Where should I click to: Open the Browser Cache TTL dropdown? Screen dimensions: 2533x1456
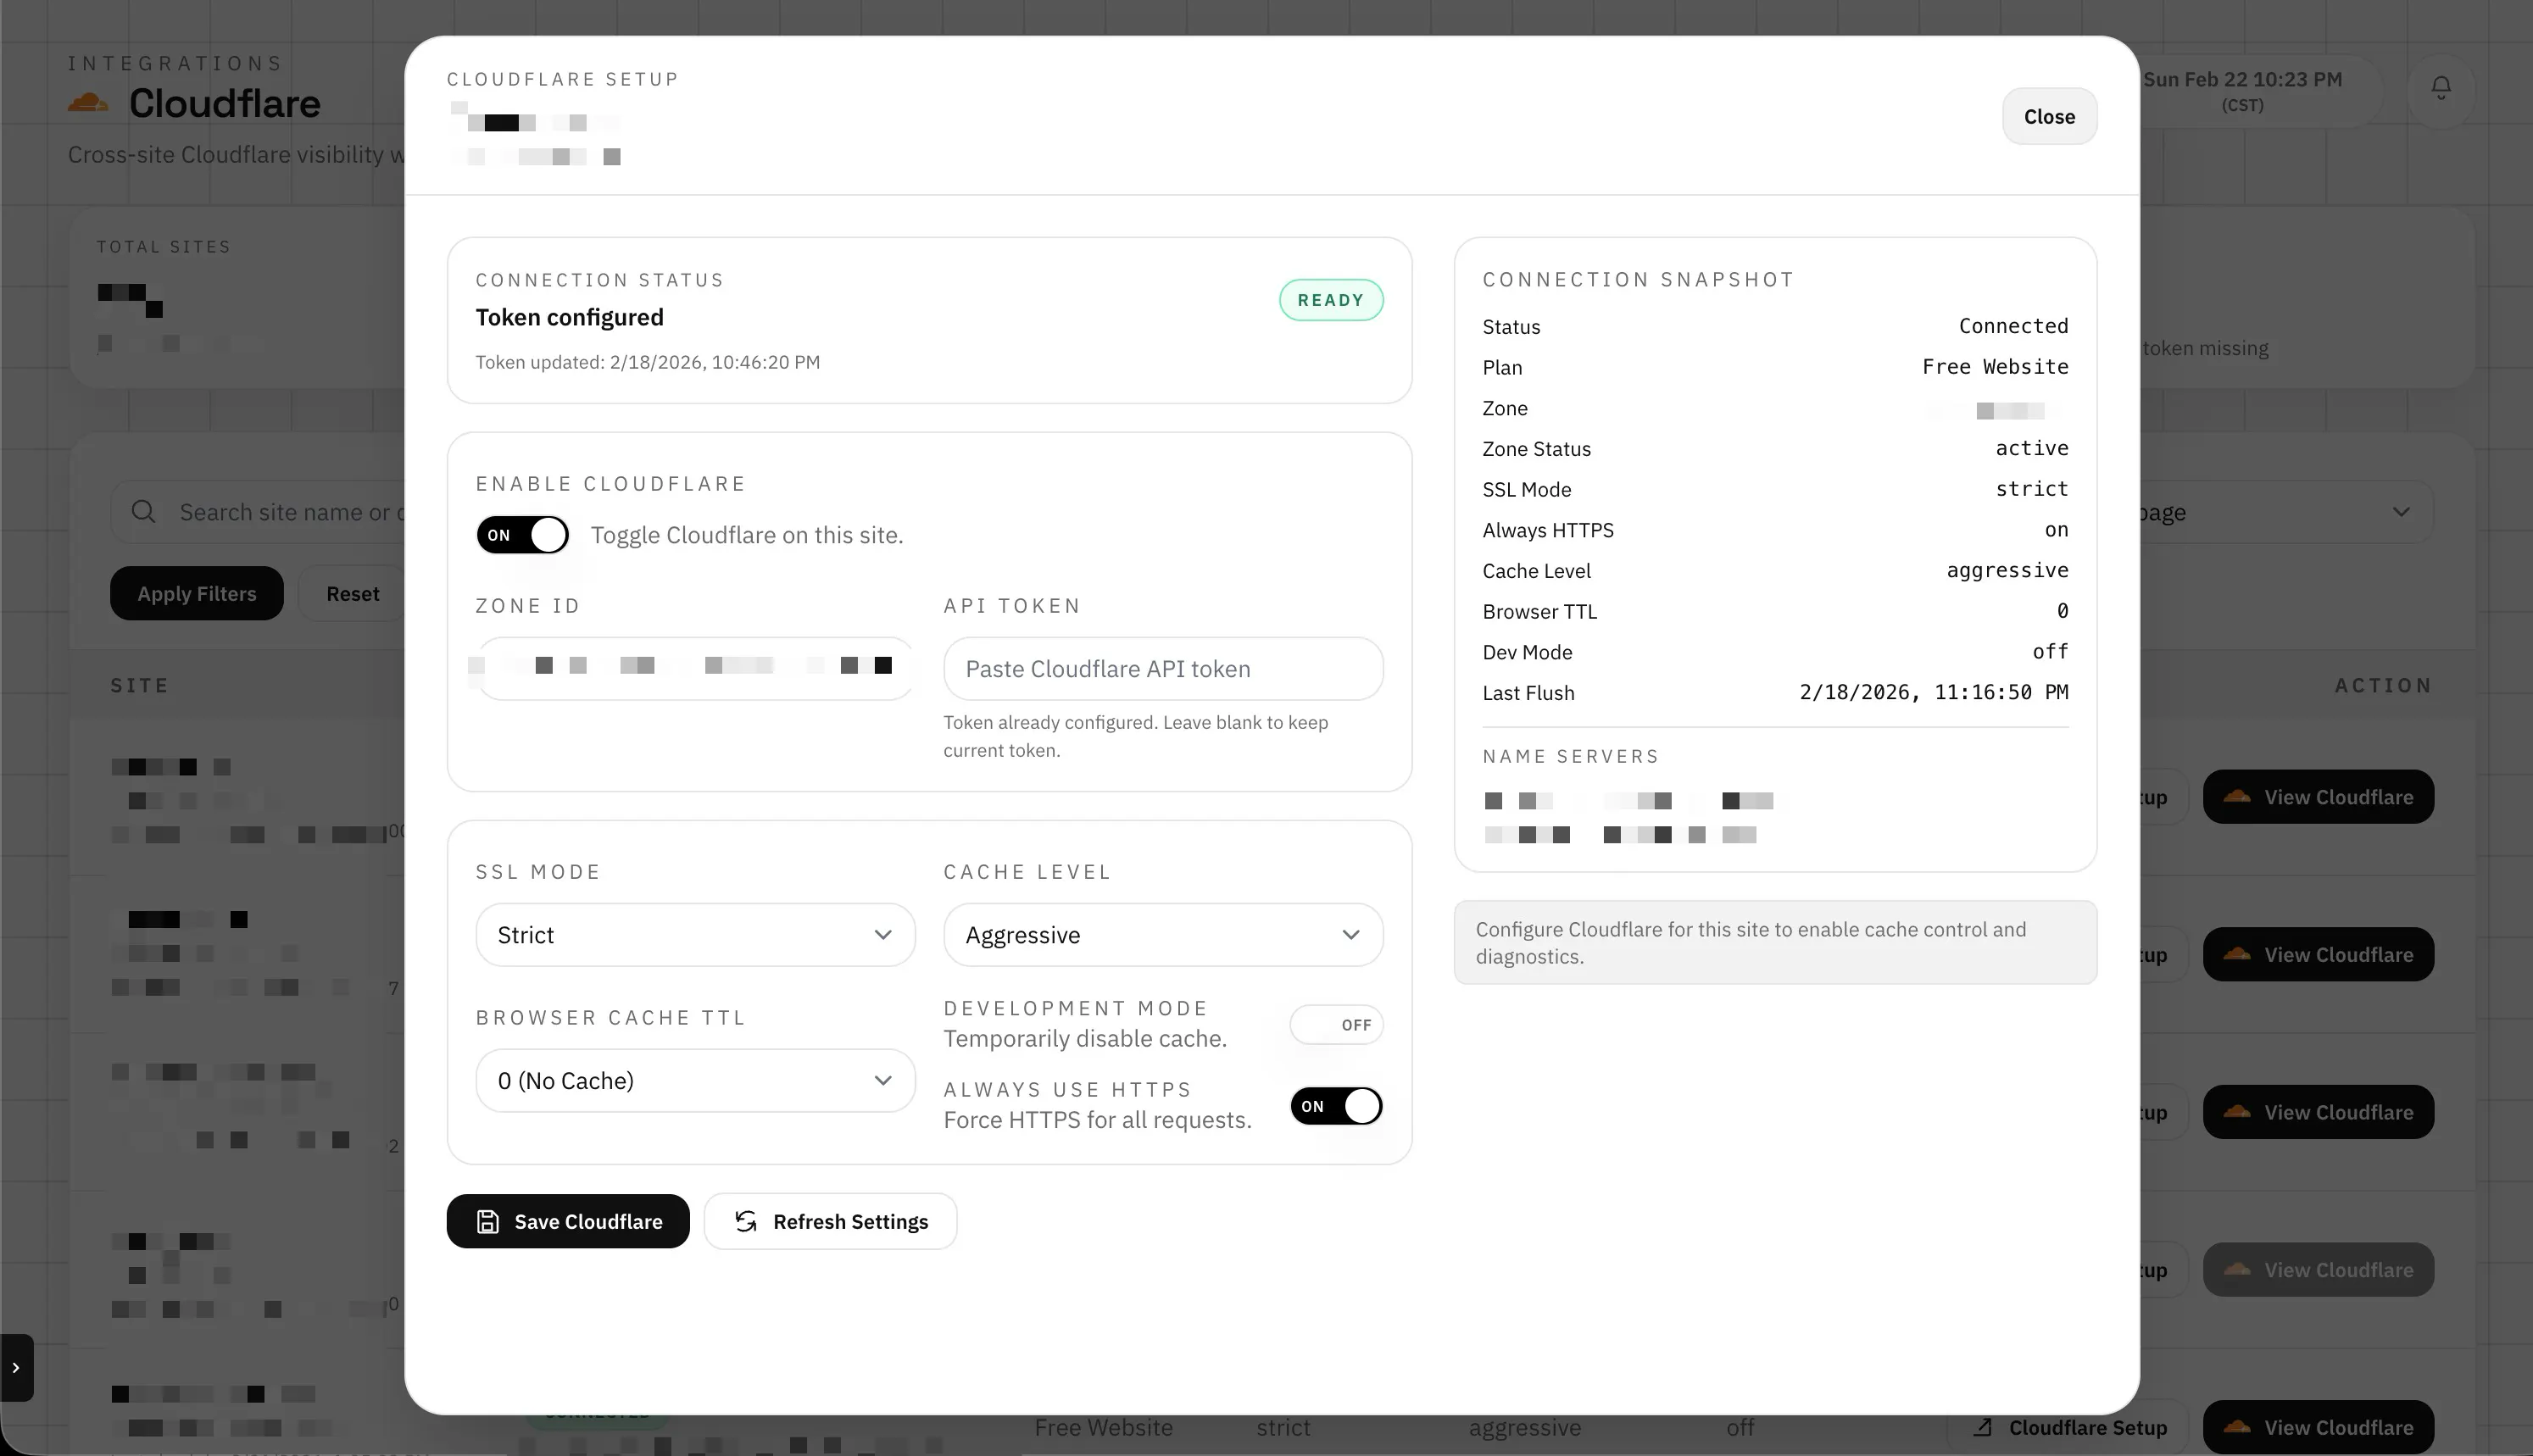695,1080
